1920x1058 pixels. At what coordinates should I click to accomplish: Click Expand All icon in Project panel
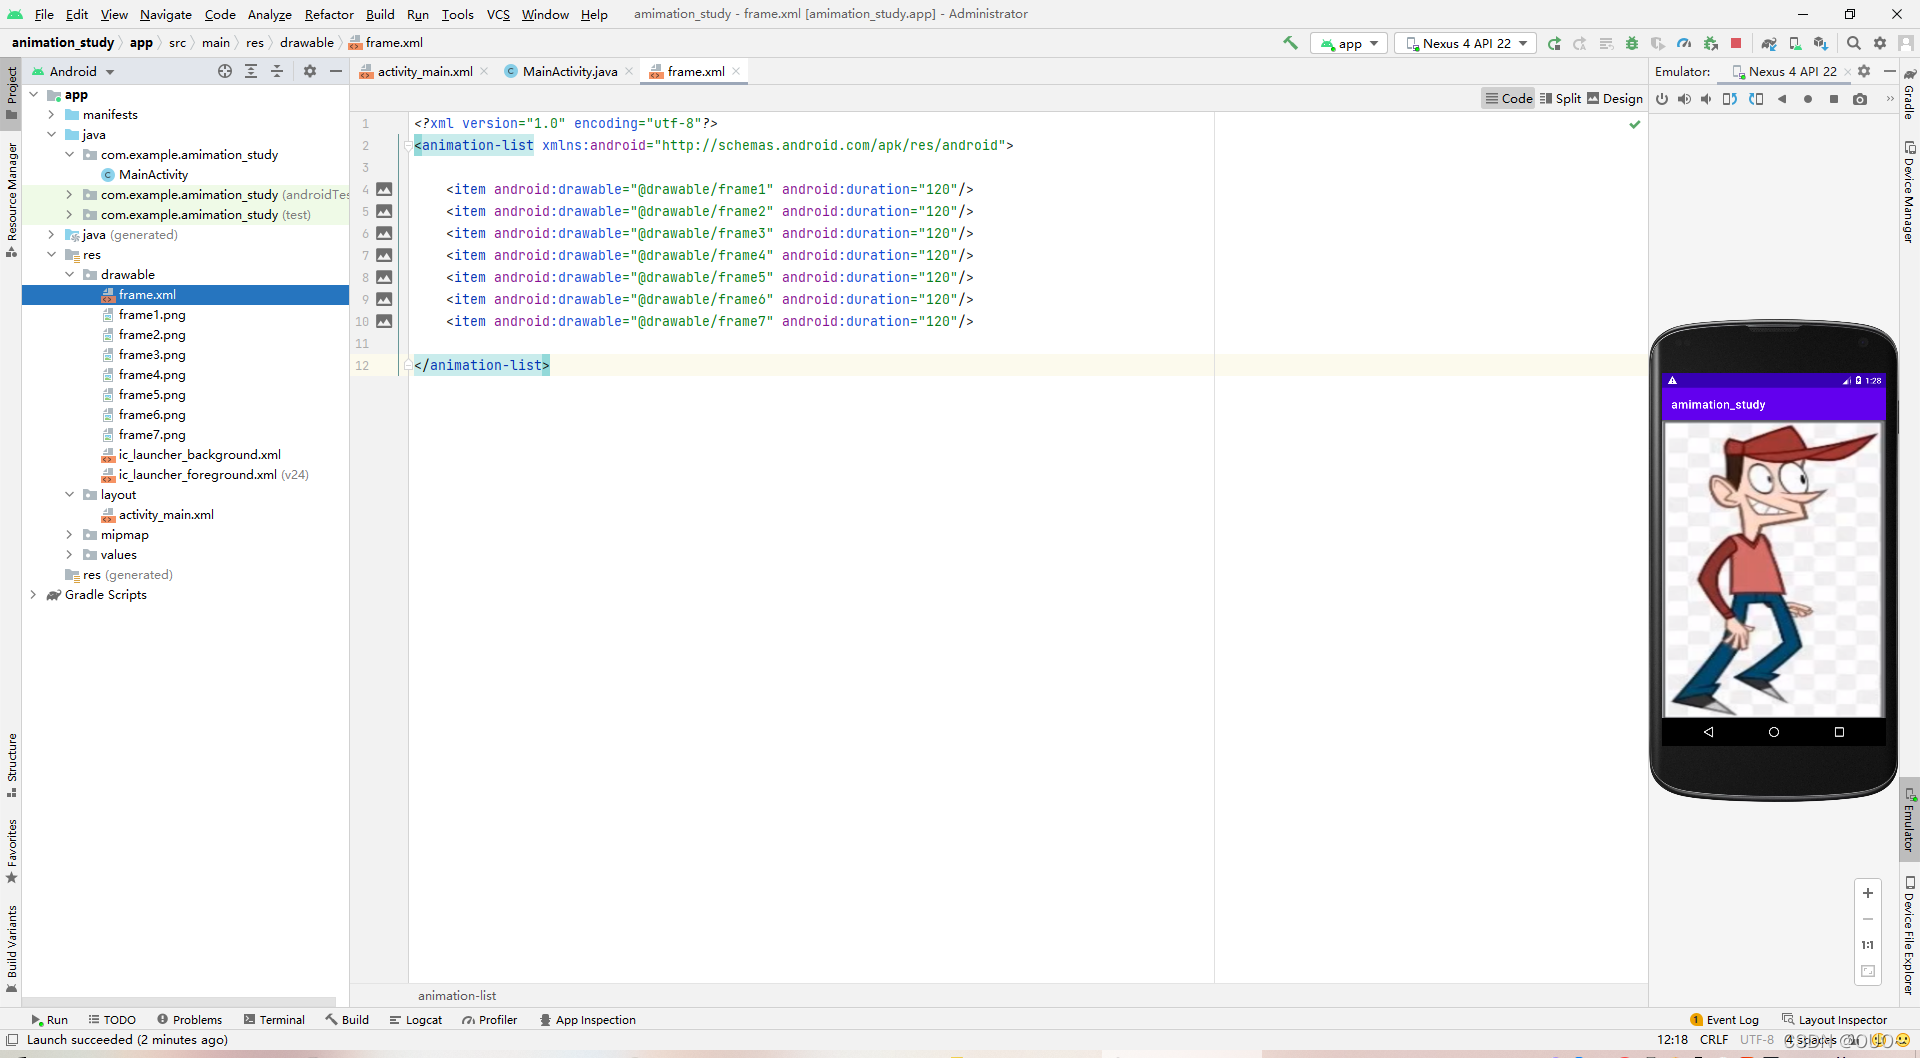click(251, 71)
